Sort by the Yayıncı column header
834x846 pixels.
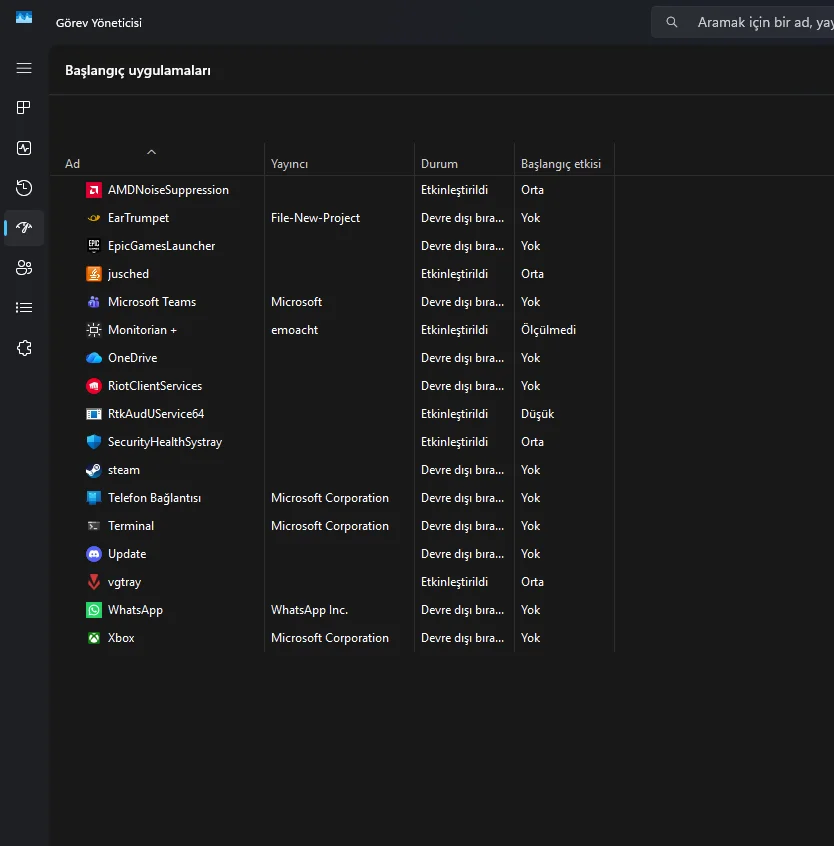(x=290, y=164)
